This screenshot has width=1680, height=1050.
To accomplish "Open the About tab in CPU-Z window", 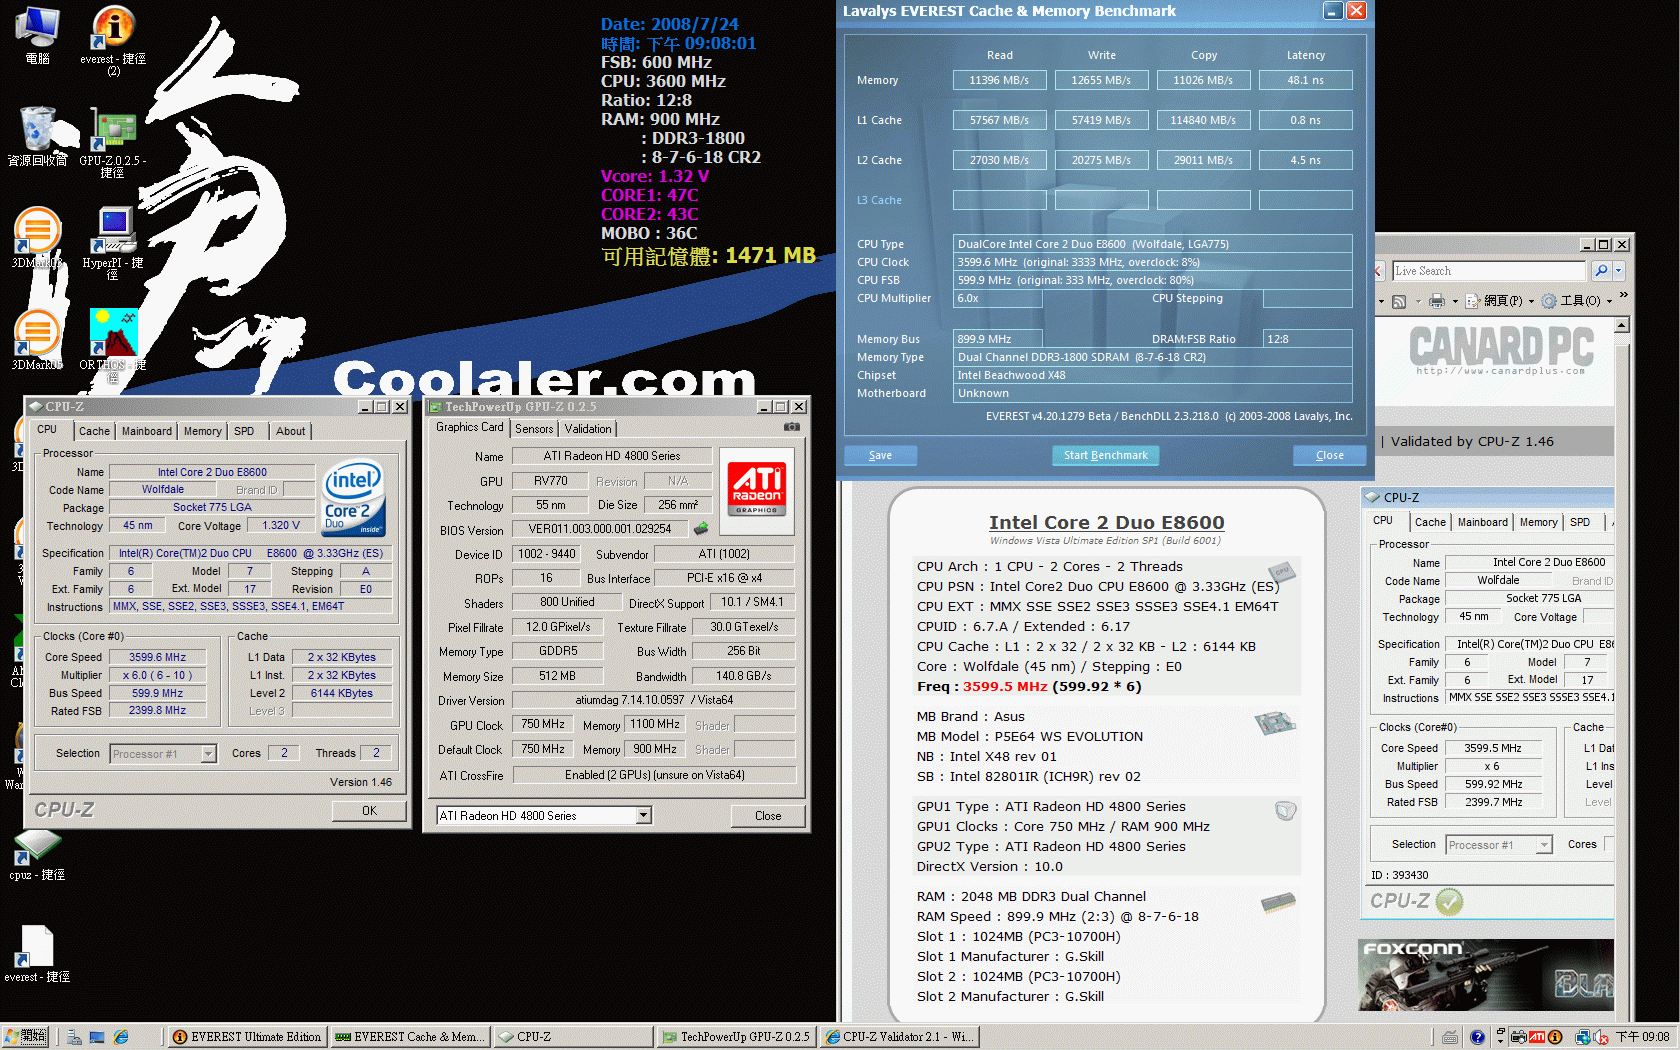I will click(291, 431).
